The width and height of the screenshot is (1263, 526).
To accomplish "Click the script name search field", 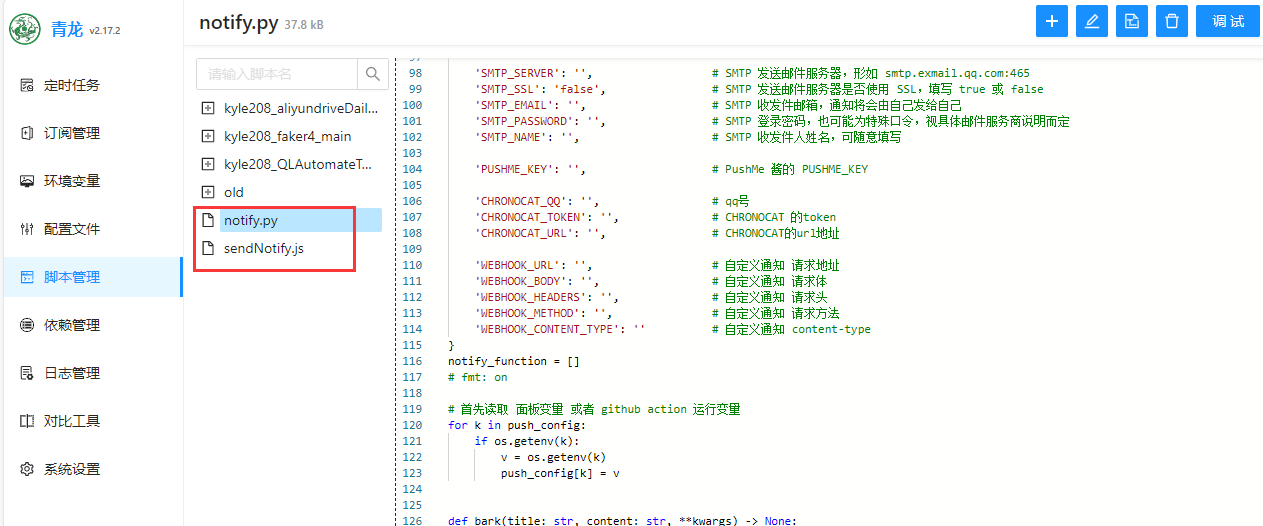I will [x=277, y=74].
